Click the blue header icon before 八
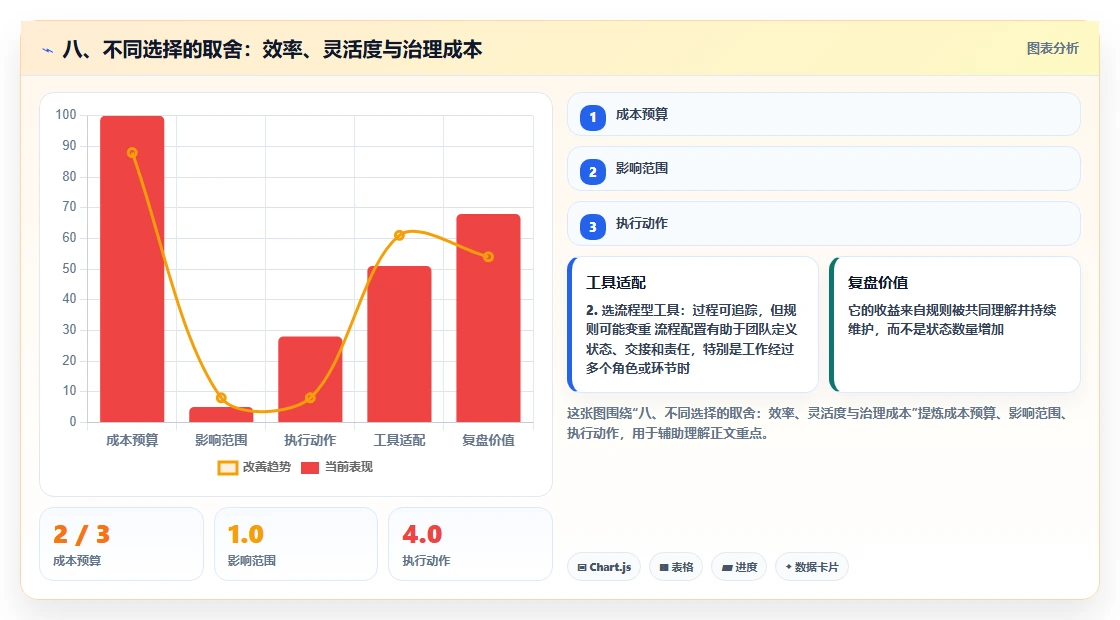The height and width of the screenshot is (620, 1120). pyautogui.click(x=48, y=50)
